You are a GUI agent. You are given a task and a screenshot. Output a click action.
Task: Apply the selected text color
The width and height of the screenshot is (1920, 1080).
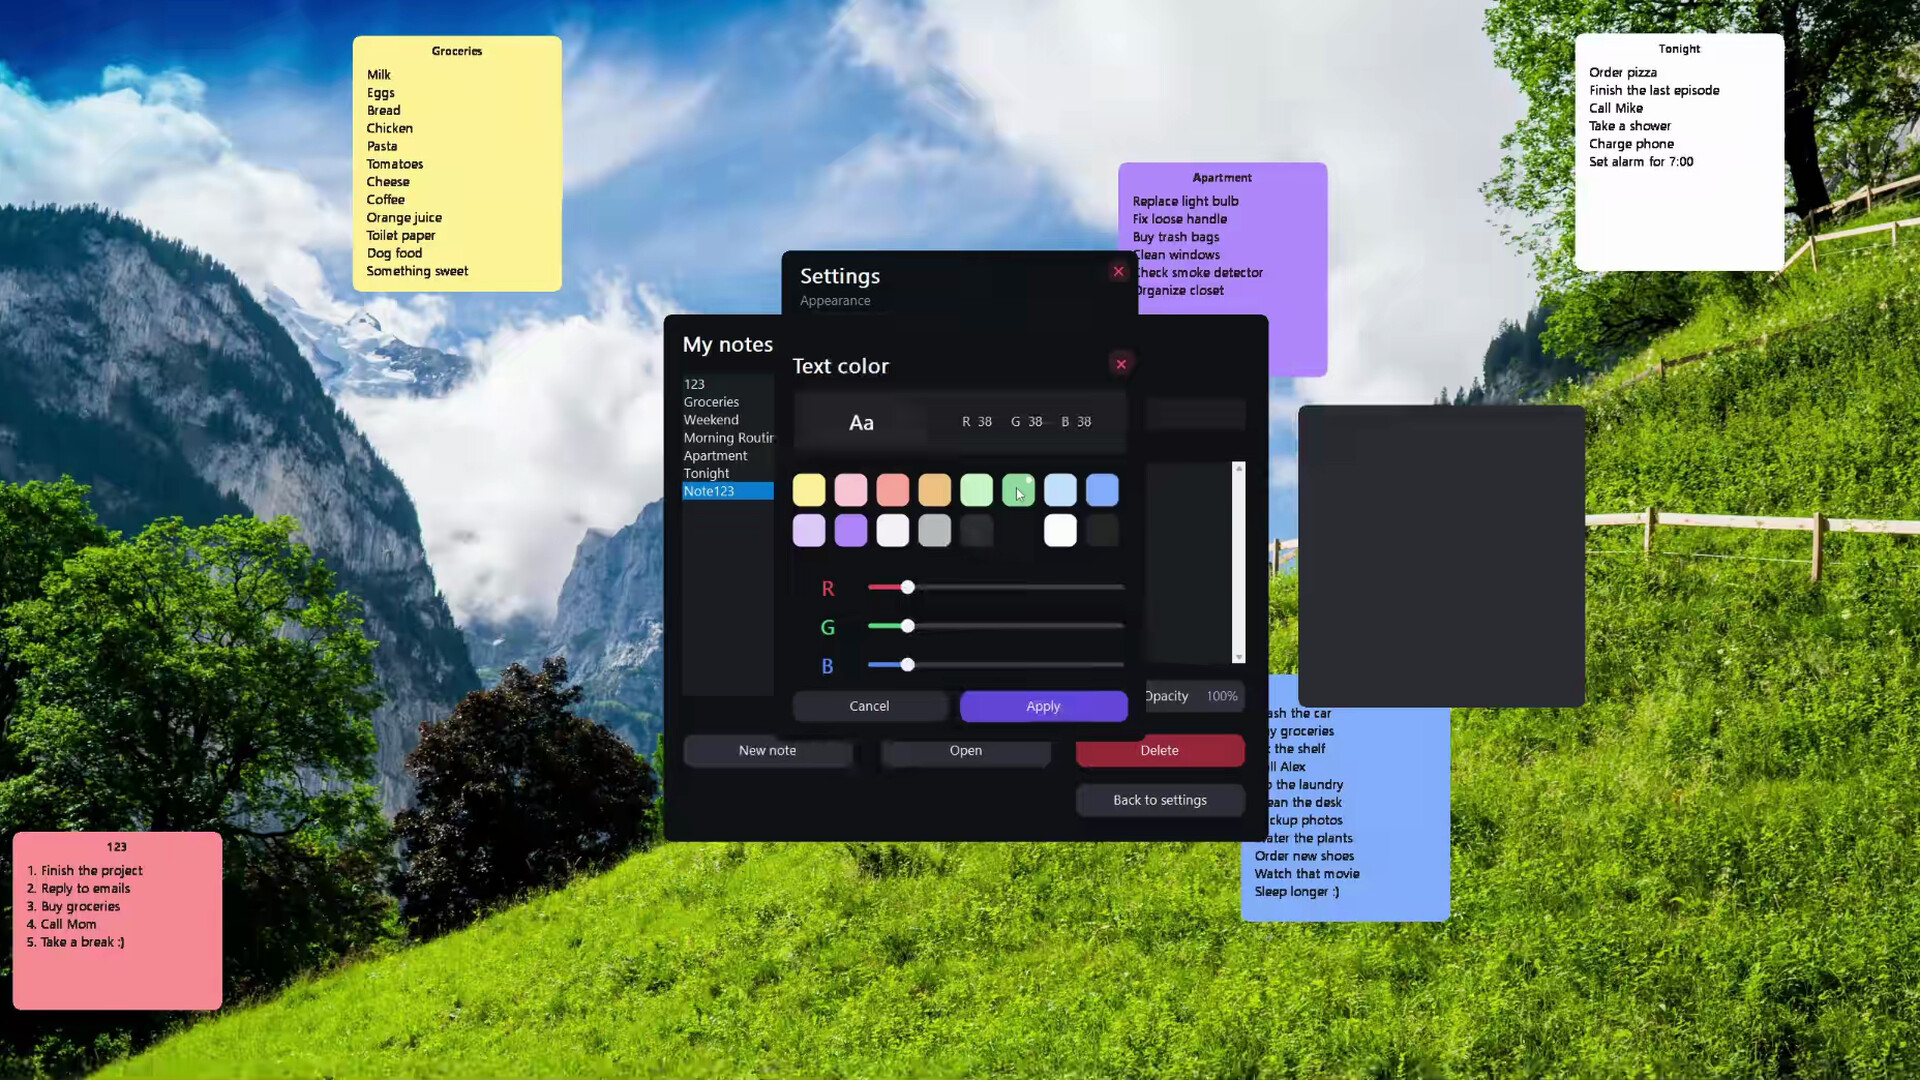pos(1043,706)
